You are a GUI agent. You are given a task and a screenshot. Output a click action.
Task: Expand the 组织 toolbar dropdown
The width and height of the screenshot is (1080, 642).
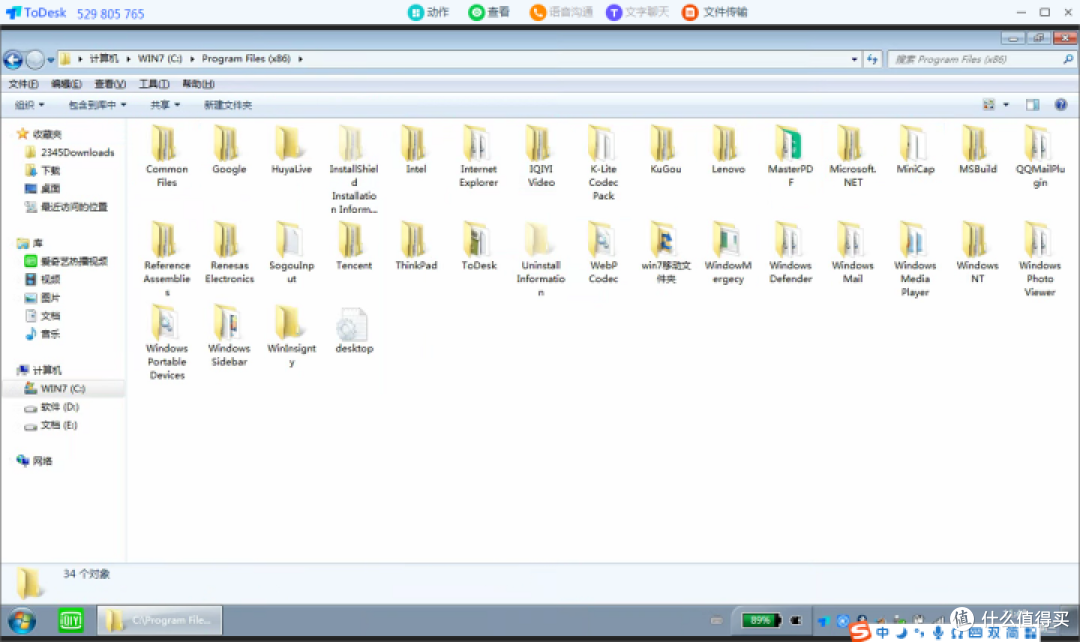[x=30, y=105]
